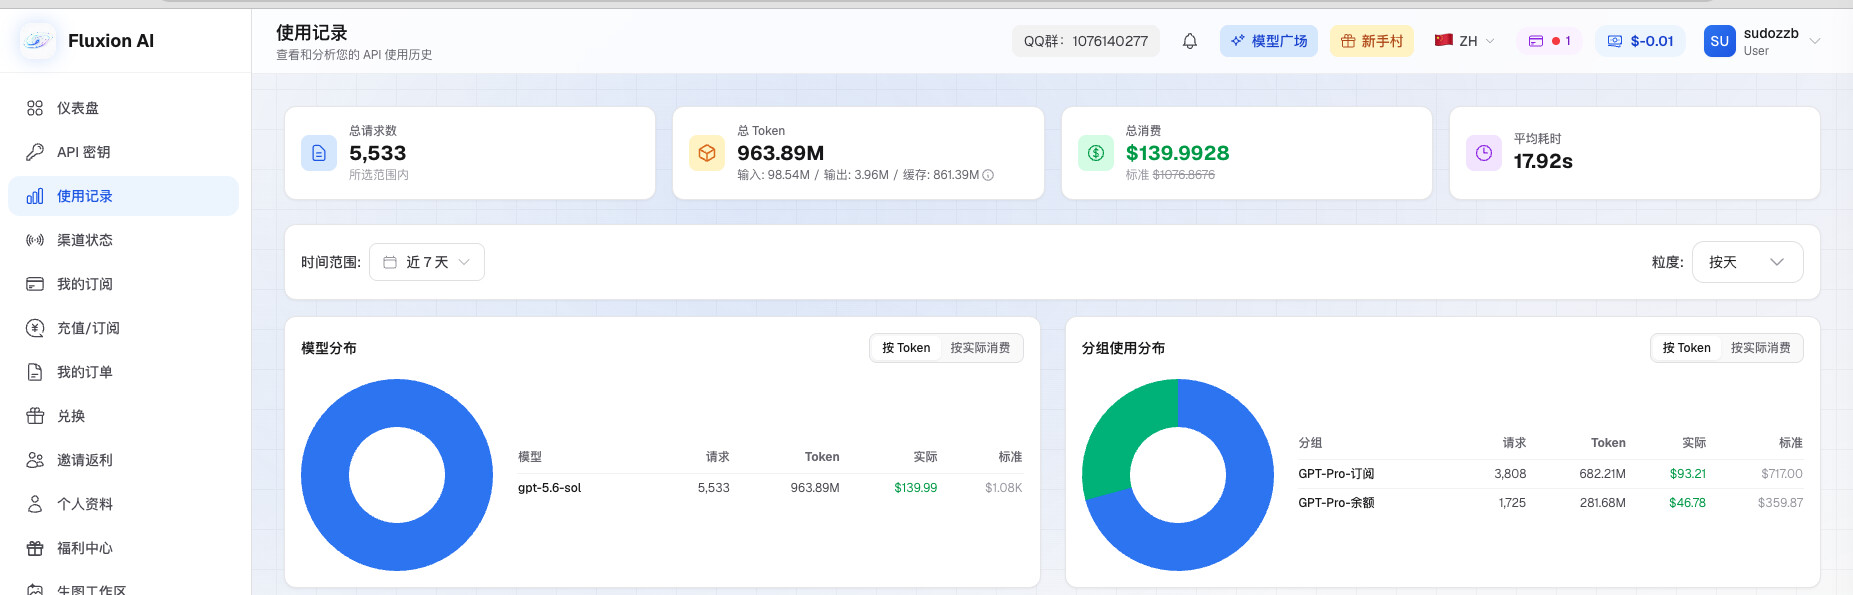Click the 充值/订阅 yen coin icon
This screenshot has height=595, width=1853.
click(x=35, y=328)
